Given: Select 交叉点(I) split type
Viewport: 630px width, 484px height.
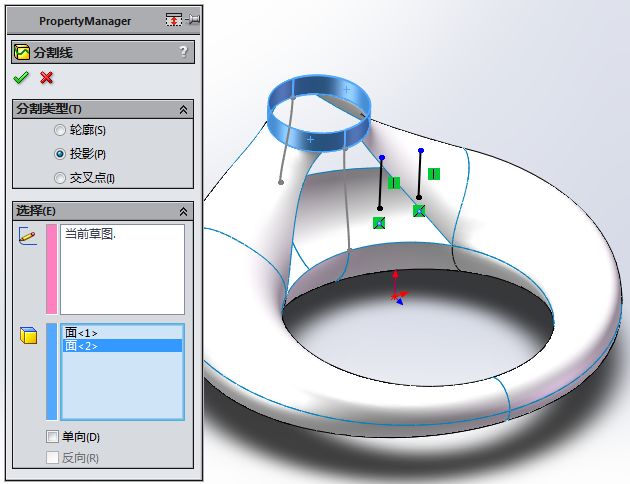Looking at the screenshot, I should [60, 178].
